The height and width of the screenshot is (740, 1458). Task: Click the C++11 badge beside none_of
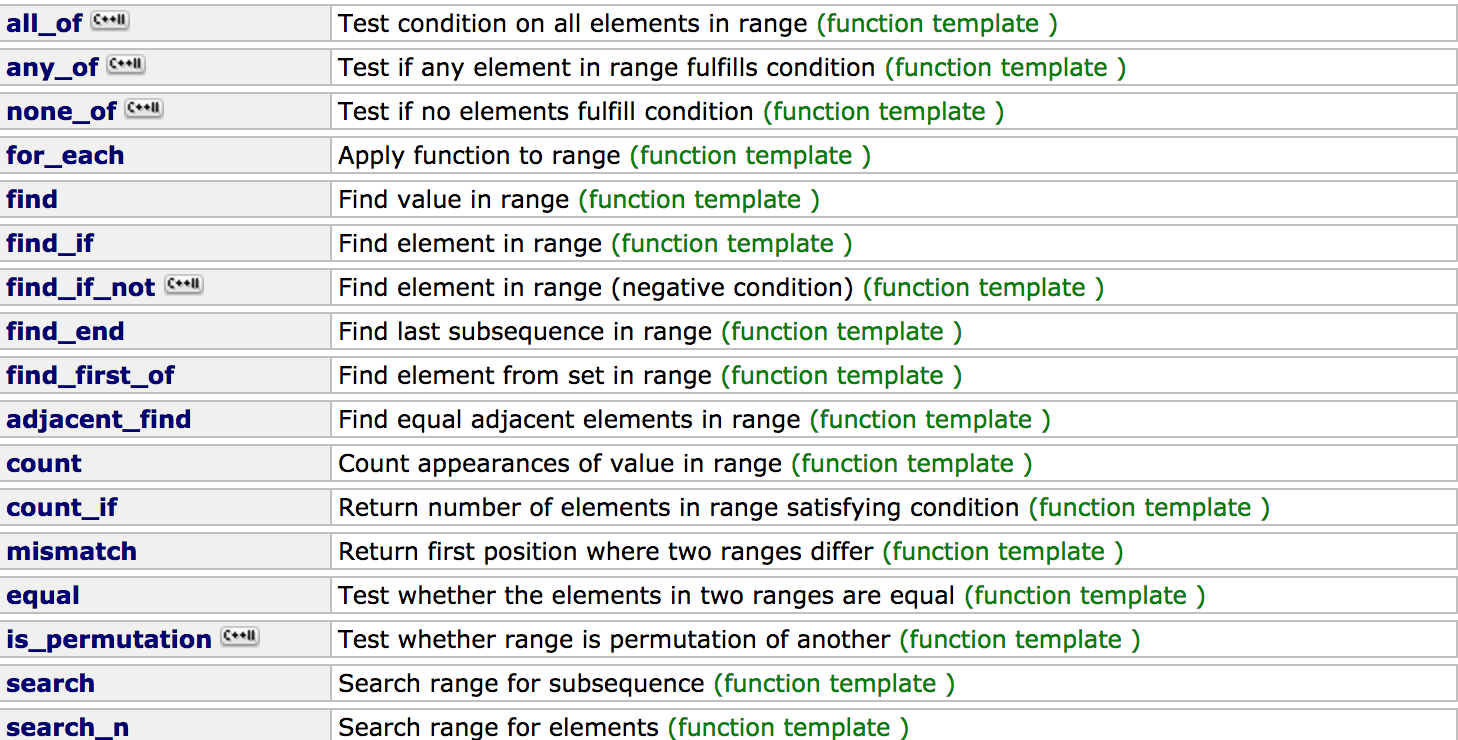144,109
